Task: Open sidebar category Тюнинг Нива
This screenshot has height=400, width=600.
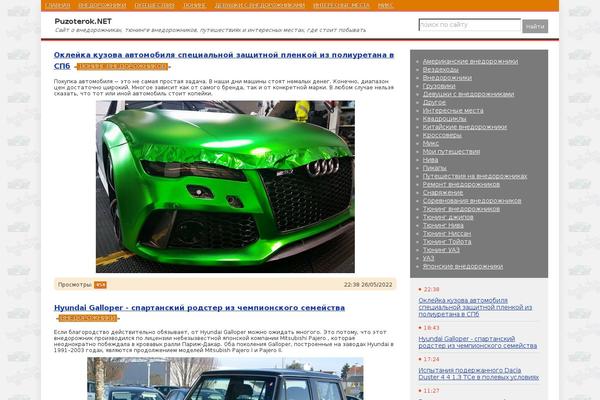Action: pyautogui.click(x=443, y=225)
